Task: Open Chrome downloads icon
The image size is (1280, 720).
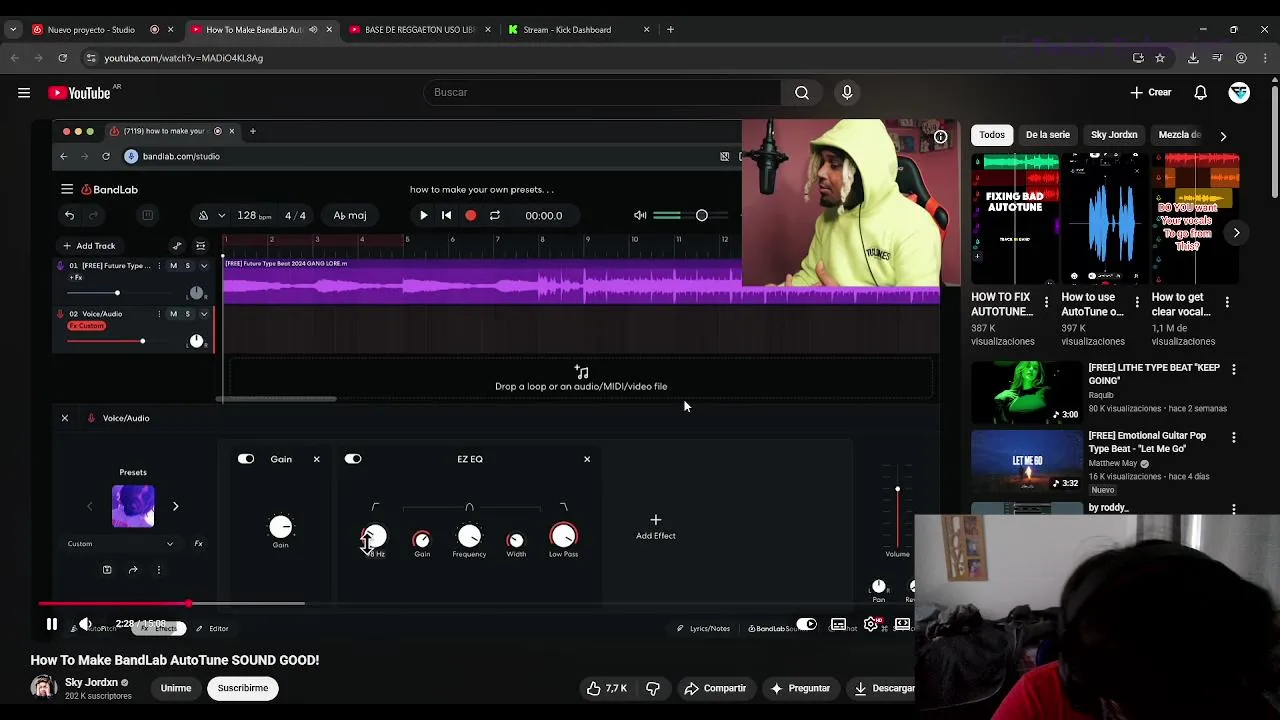Action: tap(1193, 58)
